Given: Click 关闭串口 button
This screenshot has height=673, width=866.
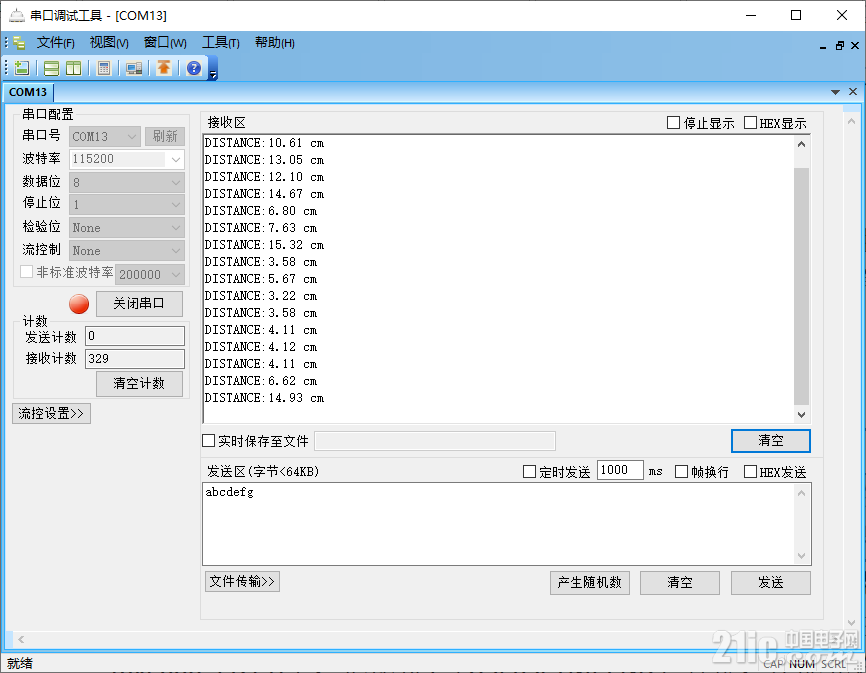Looking at the screenshot, I should pyautogui.click(x=139, y=304).
